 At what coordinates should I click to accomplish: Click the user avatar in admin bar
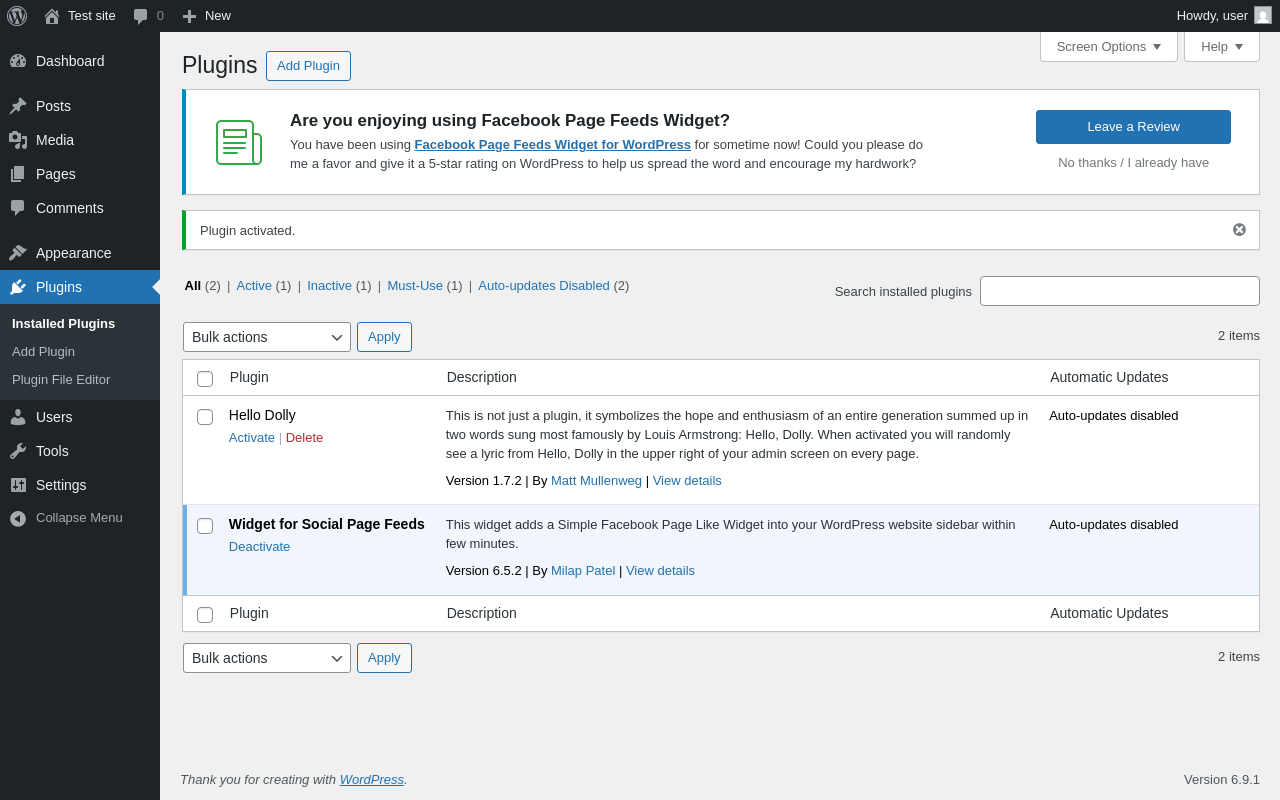point(1263,16)
